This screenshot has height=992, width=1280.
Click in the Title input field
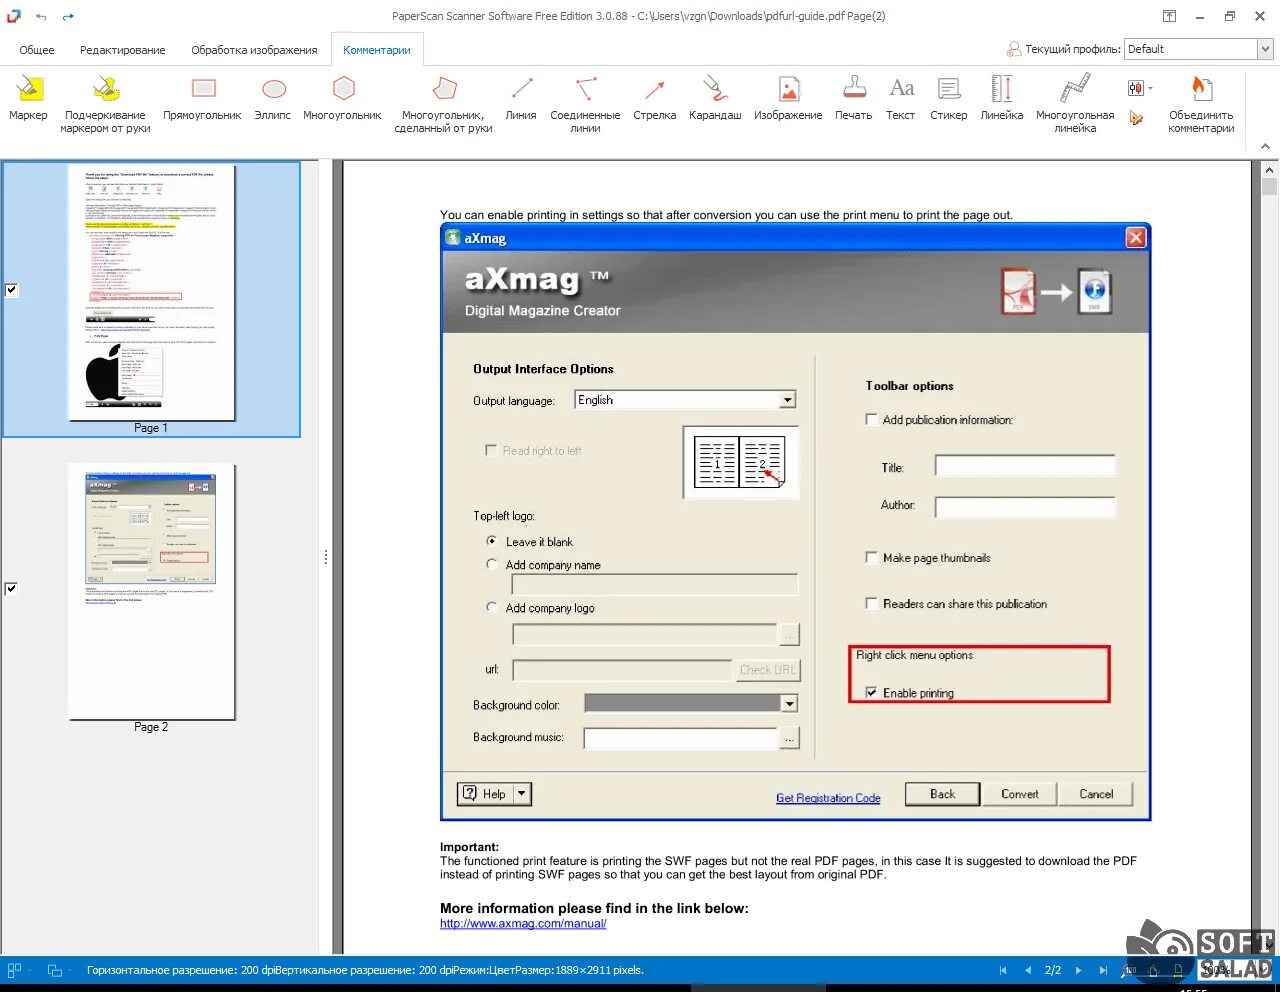(1025, 466)
